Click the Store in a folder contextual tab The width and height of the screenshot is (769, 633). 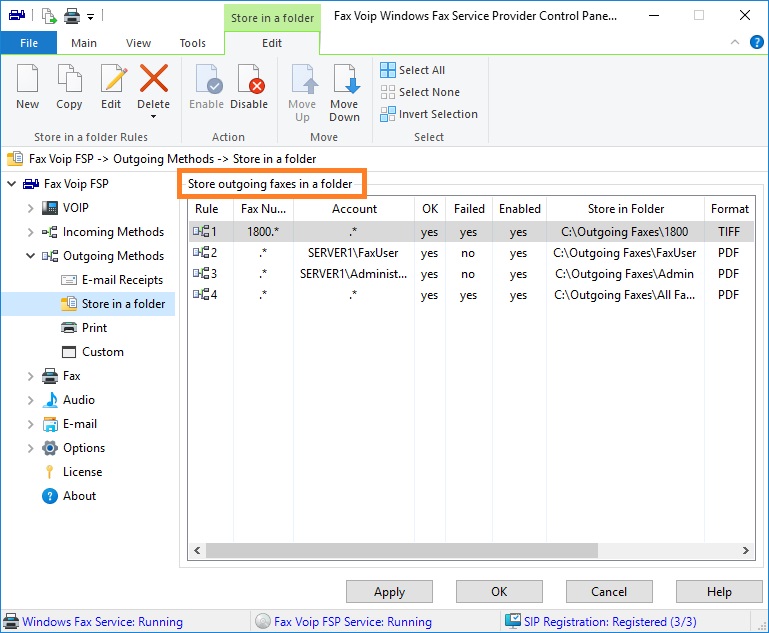coord(272,18)
